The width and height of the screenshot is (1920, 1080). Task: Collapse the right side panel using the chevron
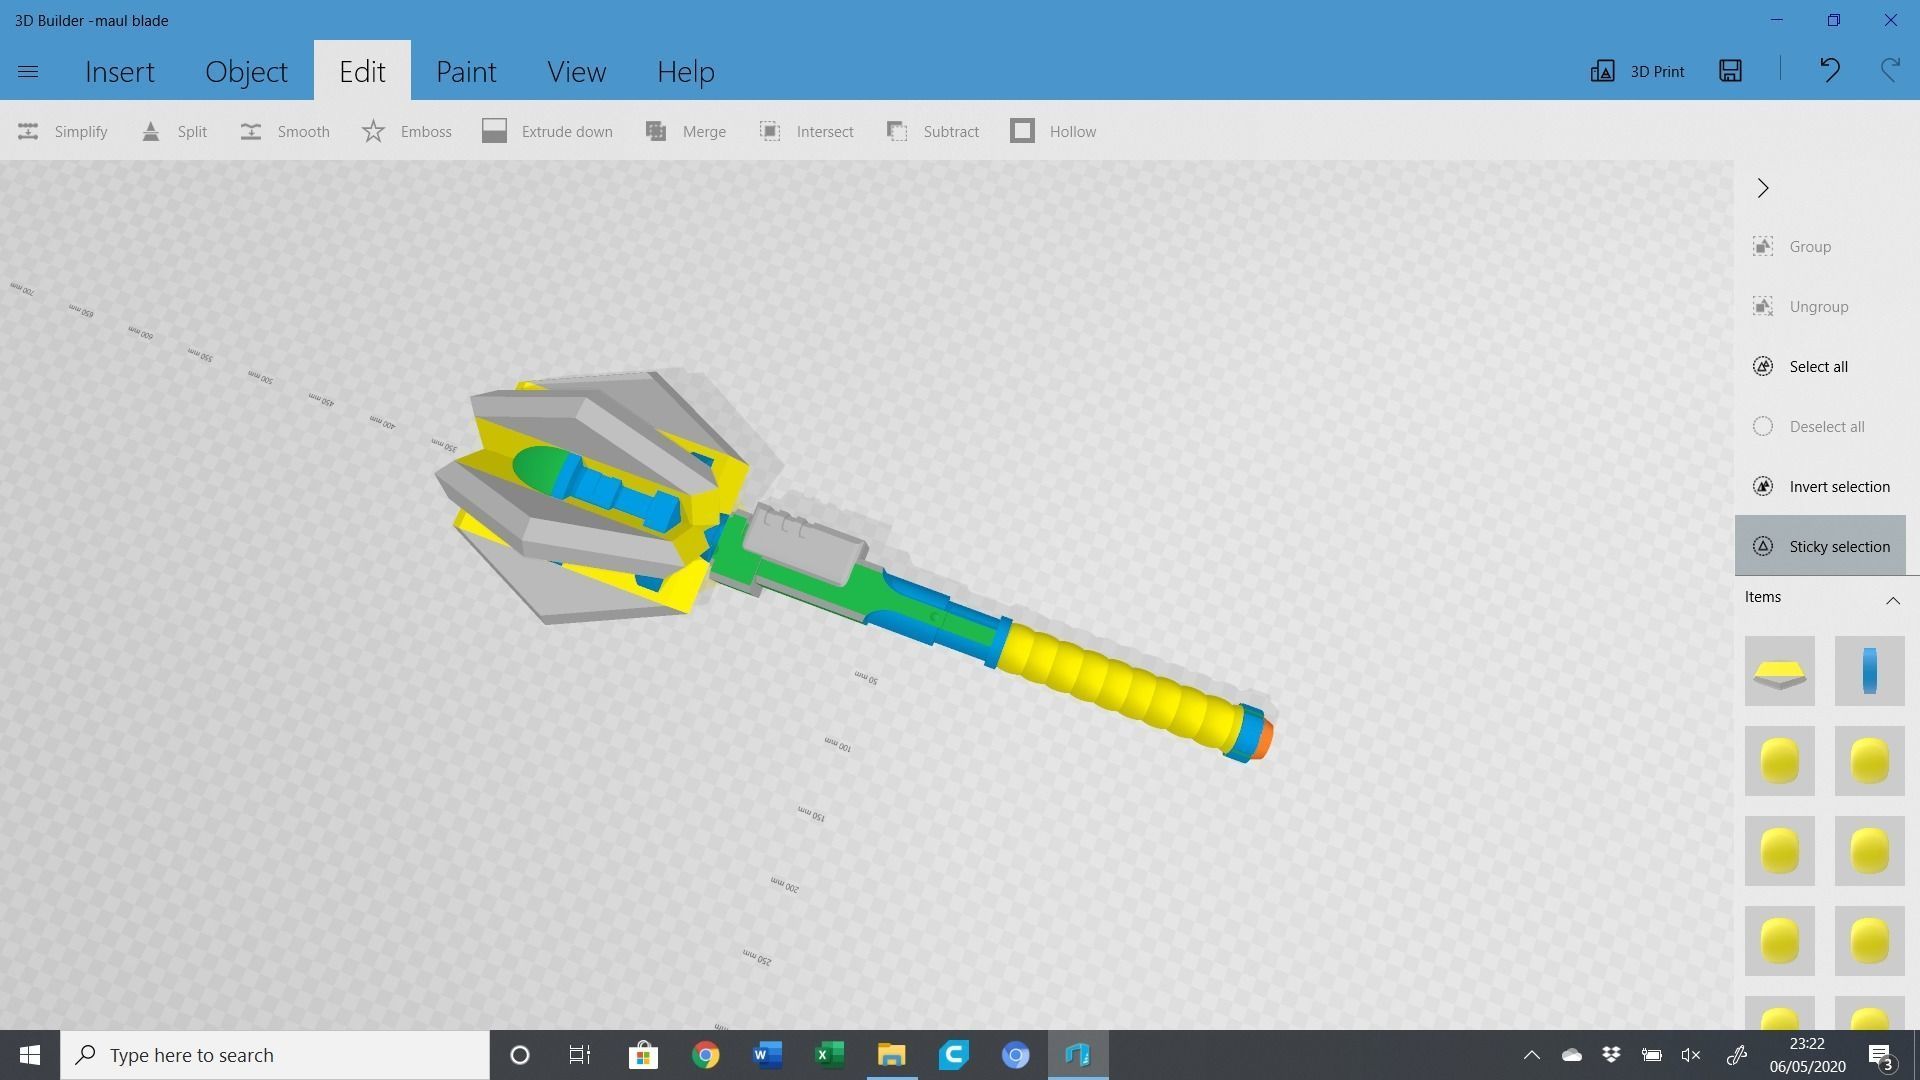point(1763,188)
